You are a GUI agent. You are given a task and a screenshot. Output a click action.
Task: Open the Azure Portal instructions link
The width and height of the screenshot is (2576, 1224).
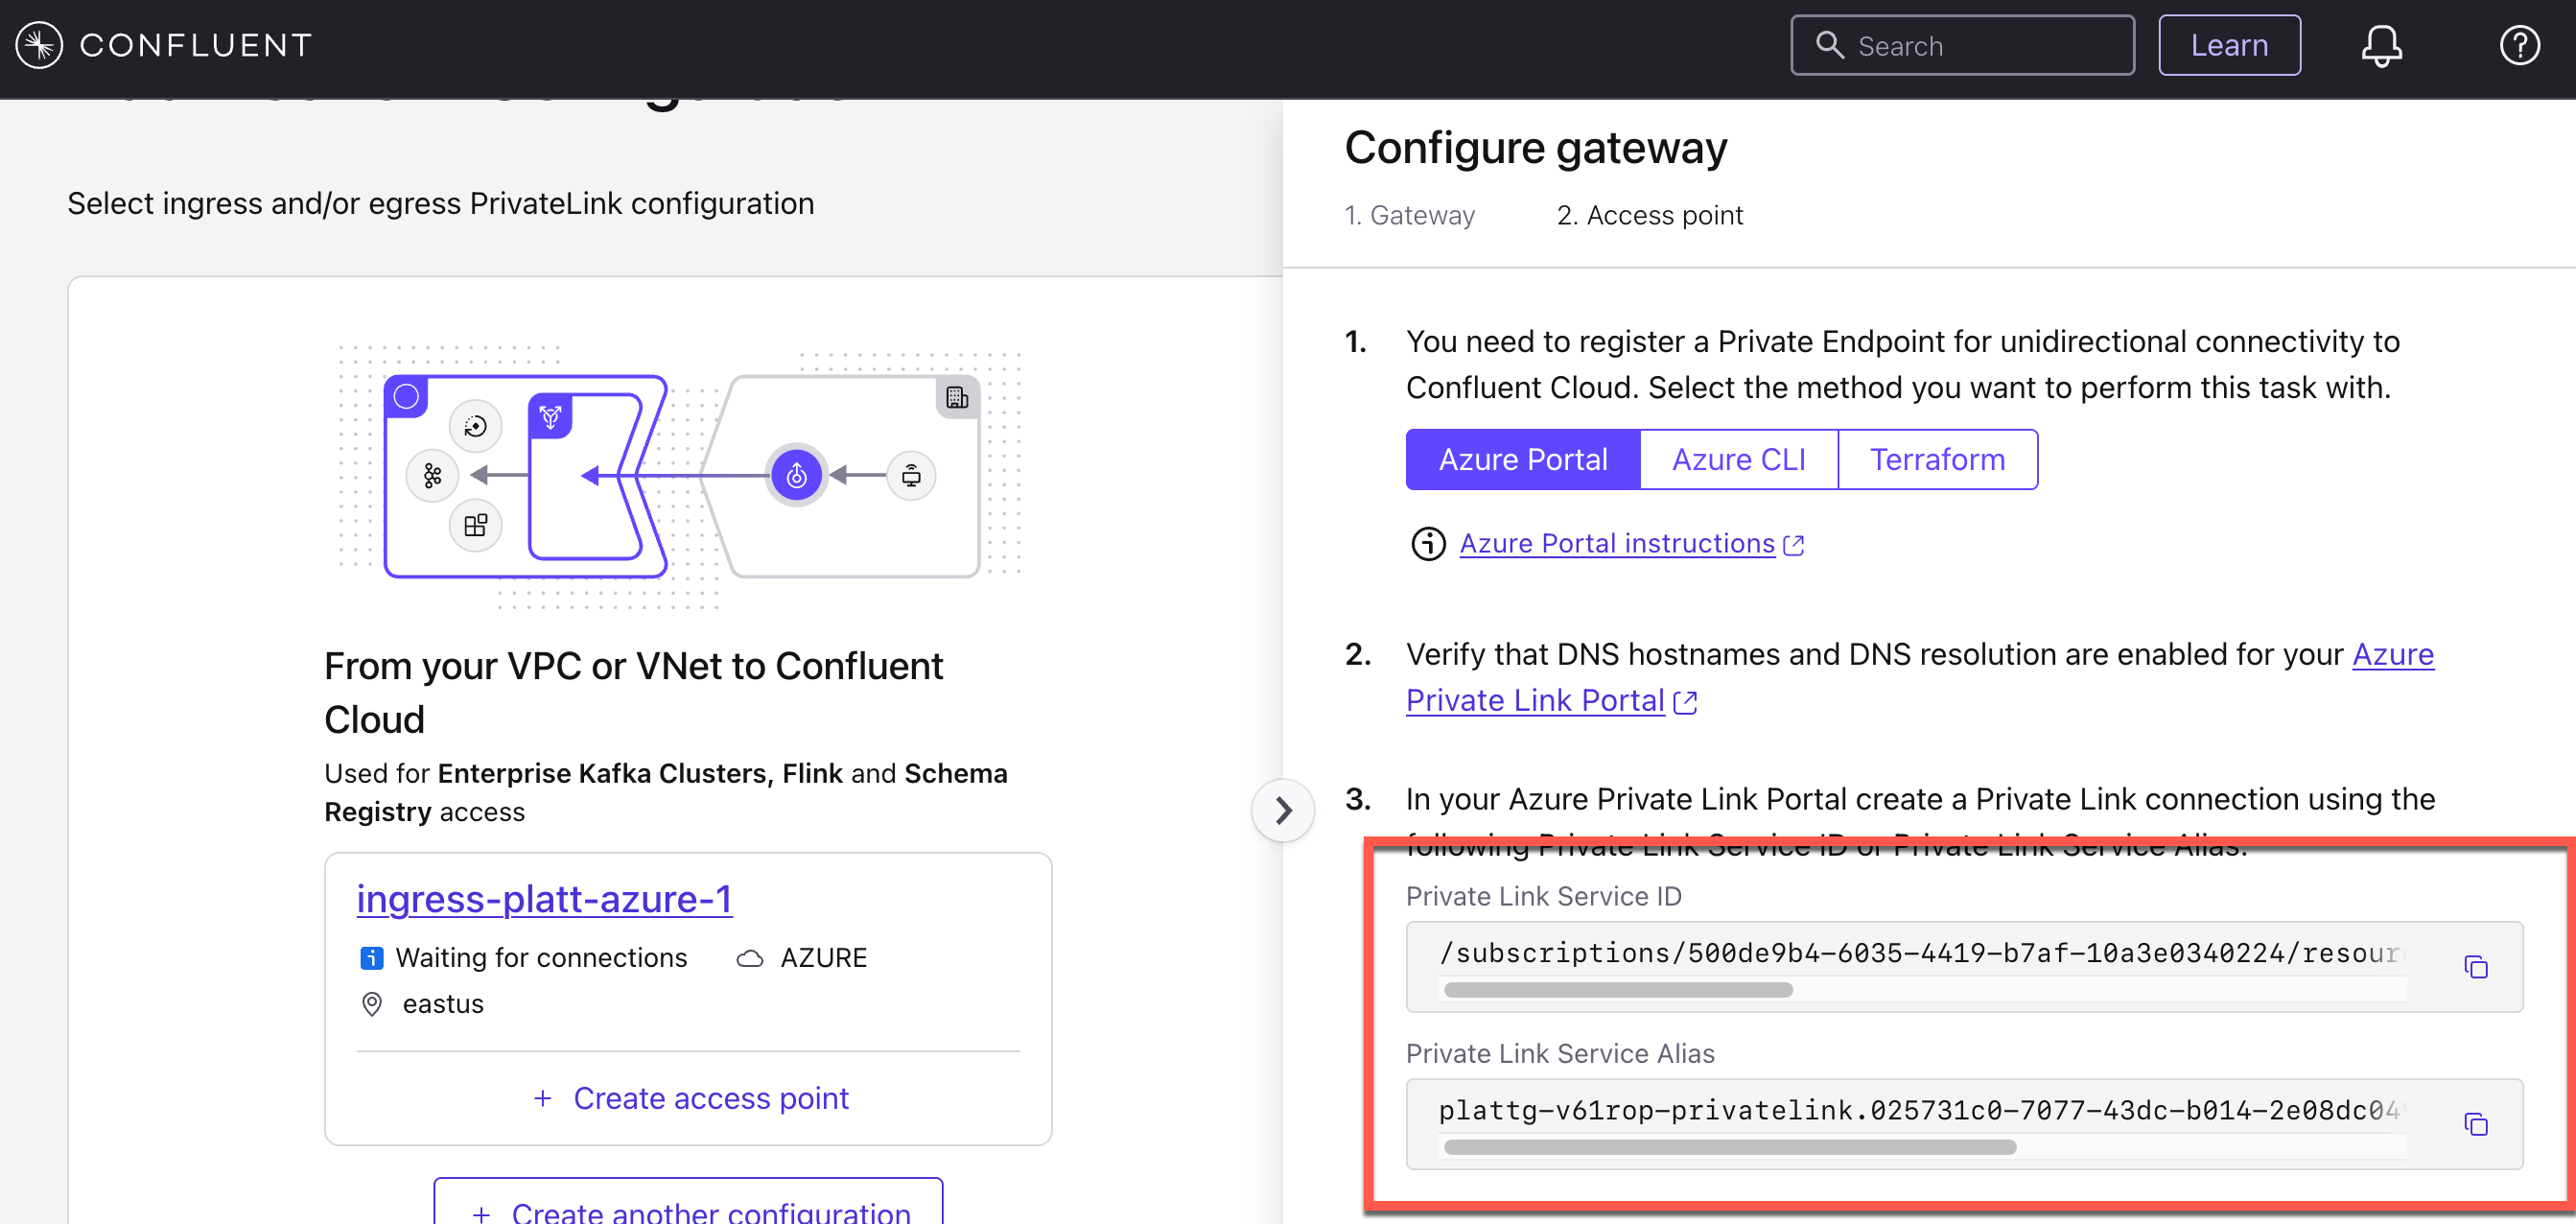point(1617,543)
